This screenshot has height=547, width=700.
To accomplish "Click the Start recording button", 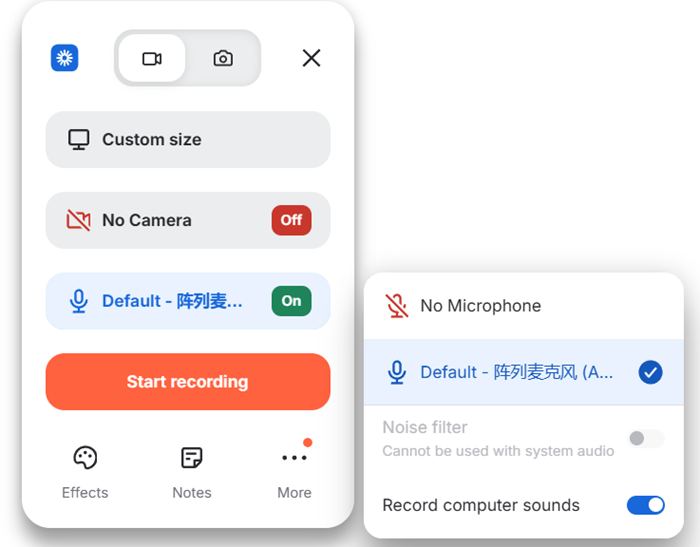I will [x=188, y=382].
